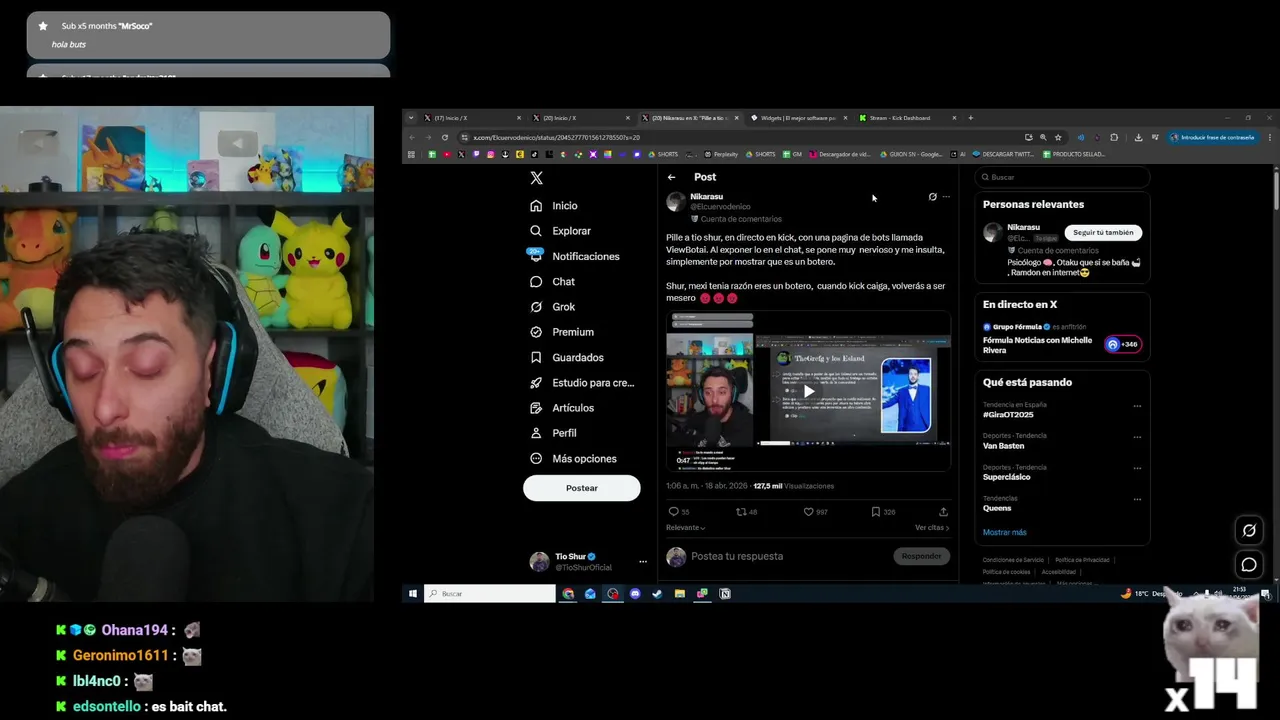
Task: Open the #GiraOT2025 trend
Action: point(1008,414)
